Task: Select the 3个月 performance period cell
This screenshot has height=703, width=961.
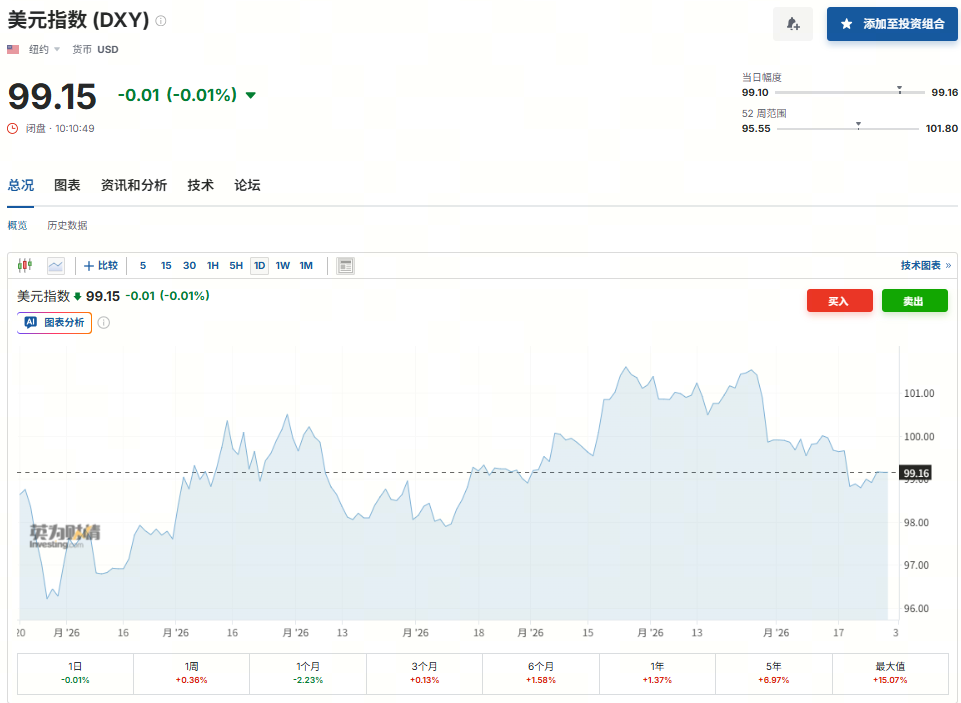Action: click(x=424, y=673)
